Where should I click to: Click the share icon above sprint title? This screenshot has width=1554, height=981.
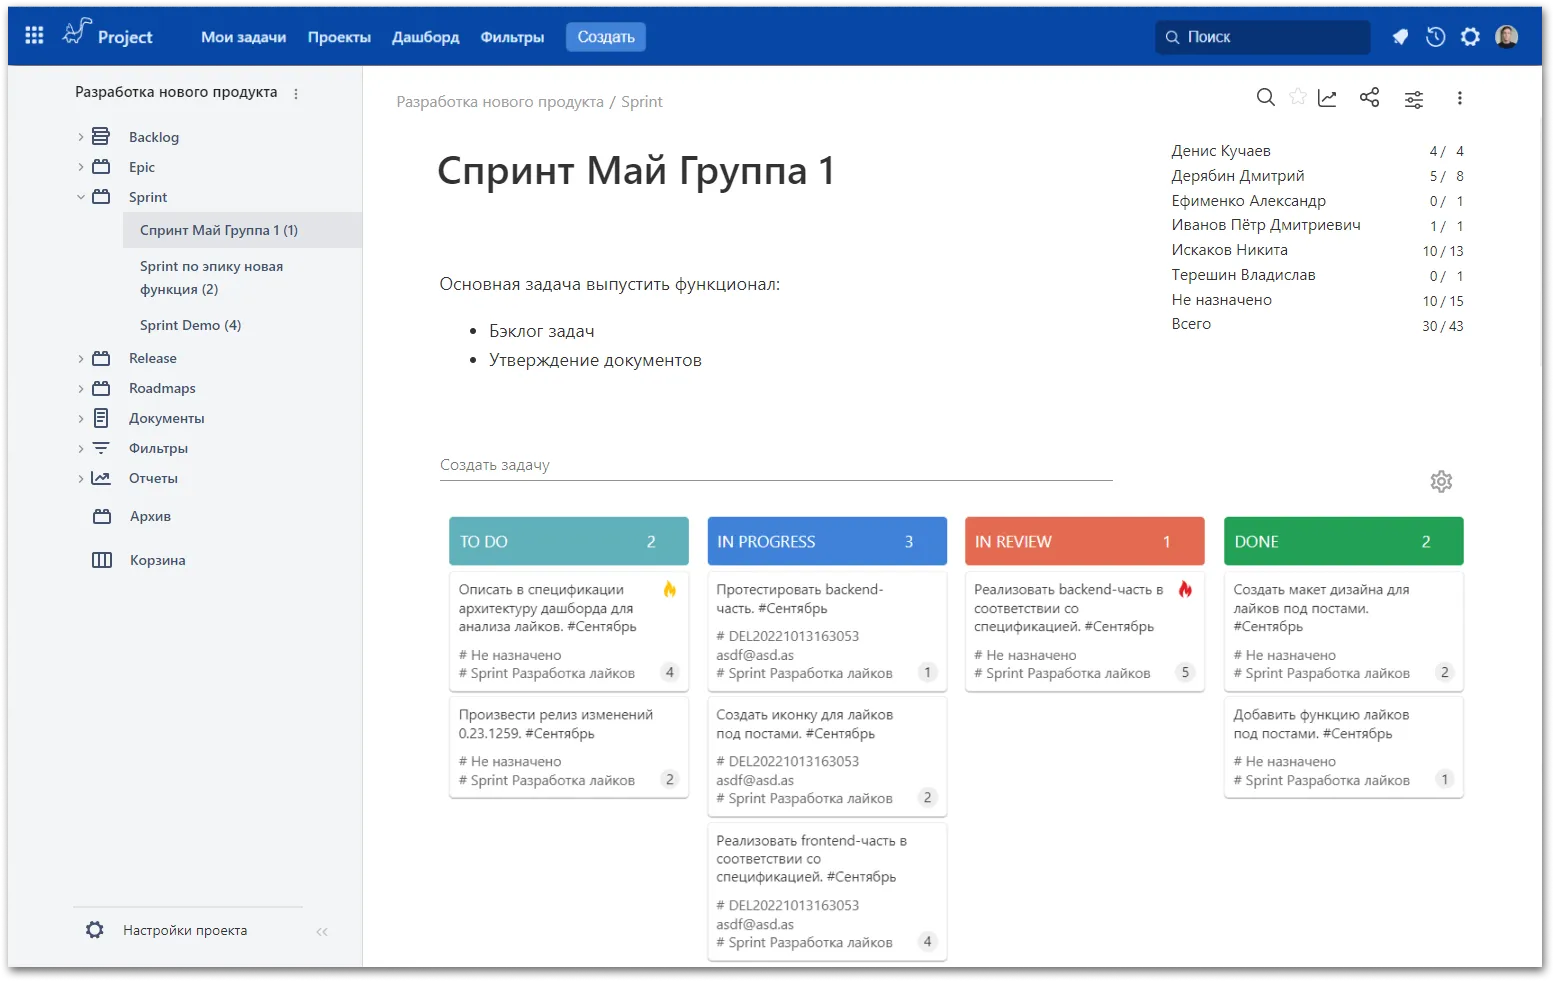pyautogui.click(x=1369, y=97)
